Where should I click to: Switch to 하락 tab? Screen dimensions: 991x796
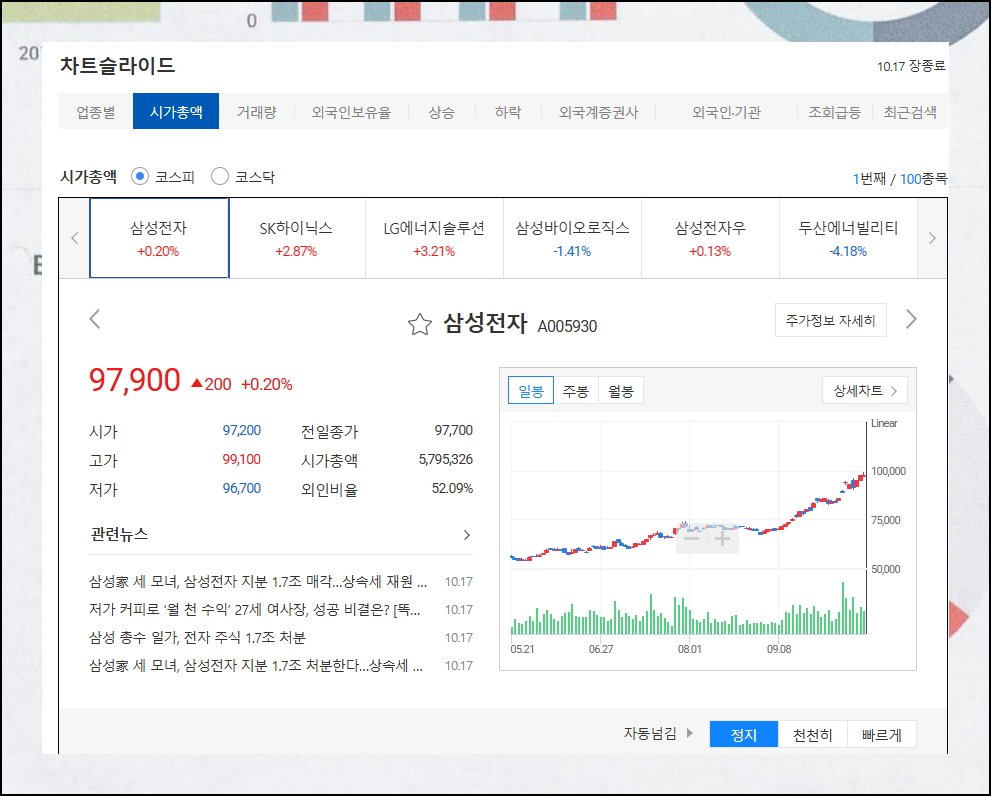pyautogui.click(x=508, y=112)
